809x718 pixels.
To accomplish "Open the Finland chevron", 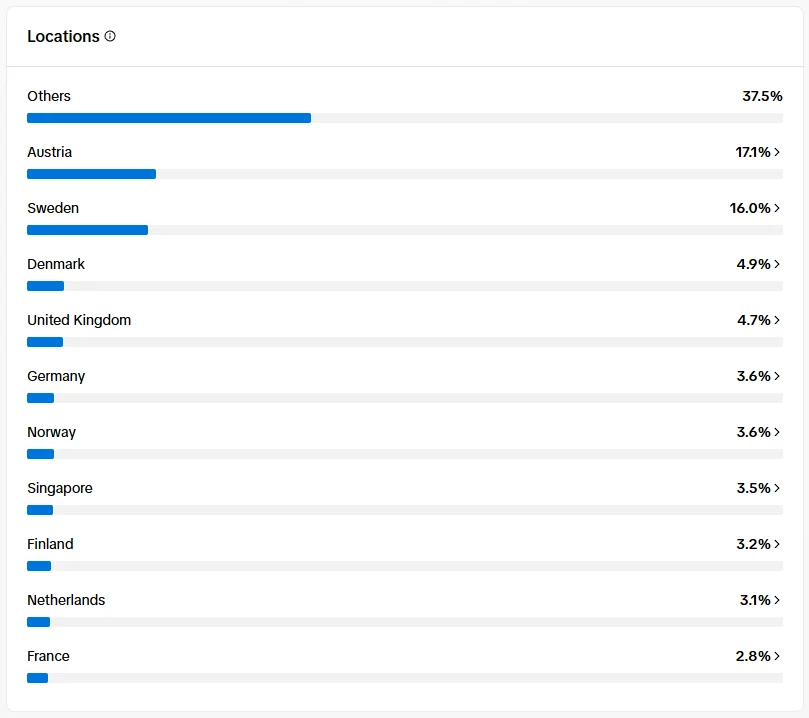I will click(779, 544).
